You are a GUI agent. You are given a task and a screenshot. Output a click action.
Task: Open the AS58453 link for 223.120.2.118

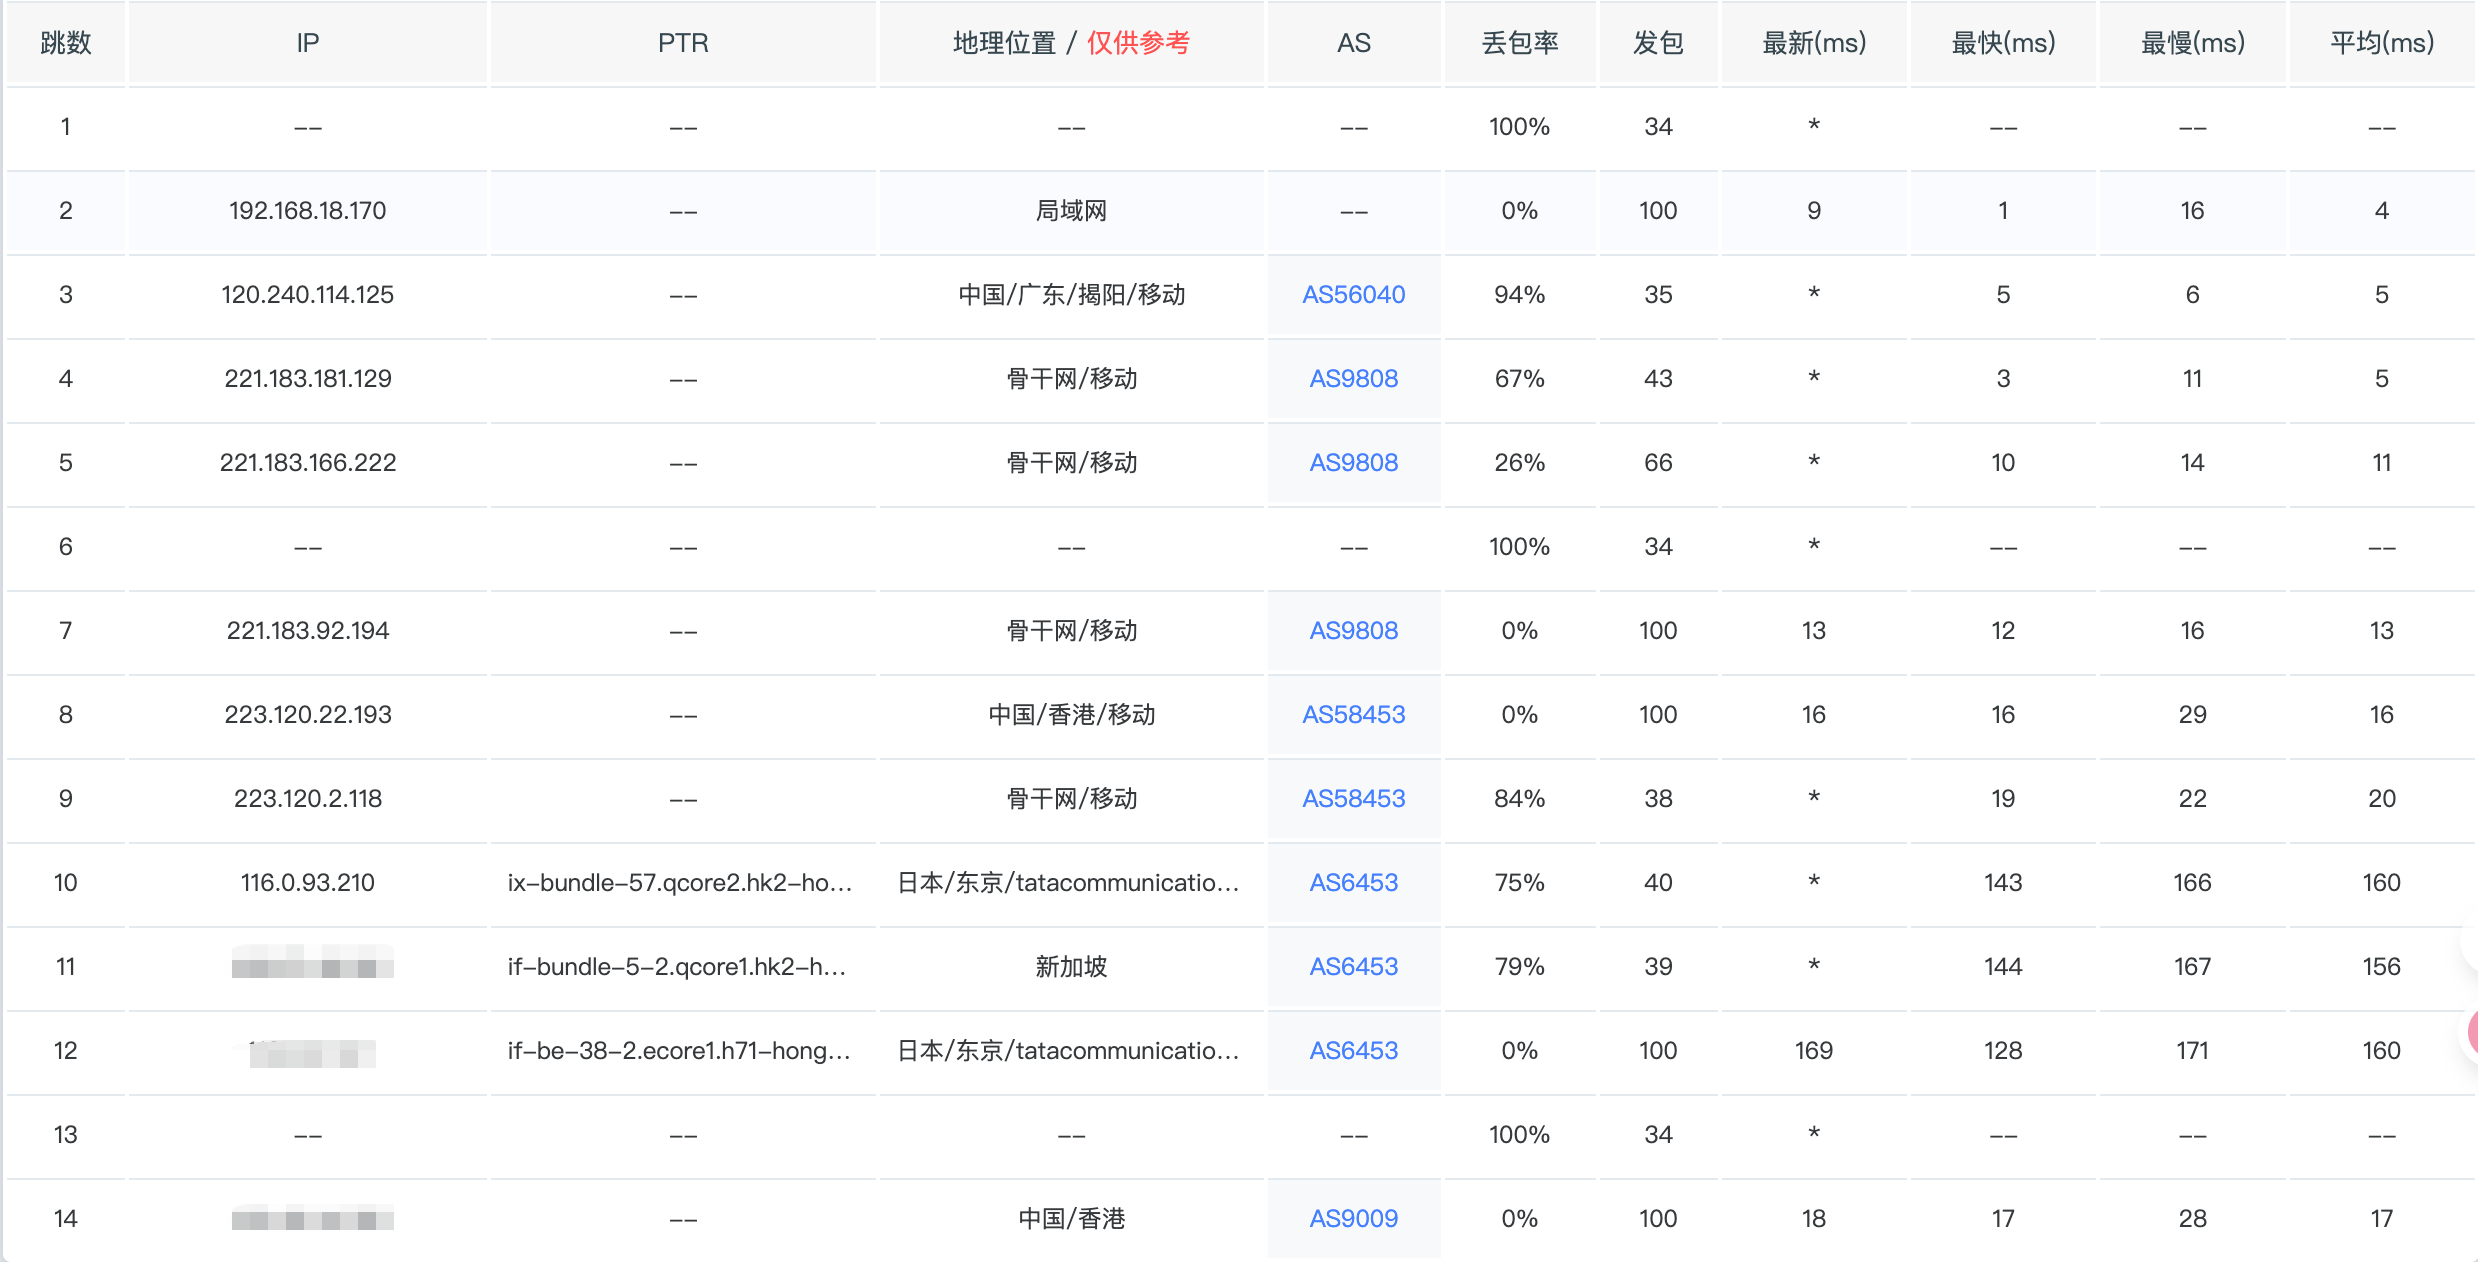1353,799
